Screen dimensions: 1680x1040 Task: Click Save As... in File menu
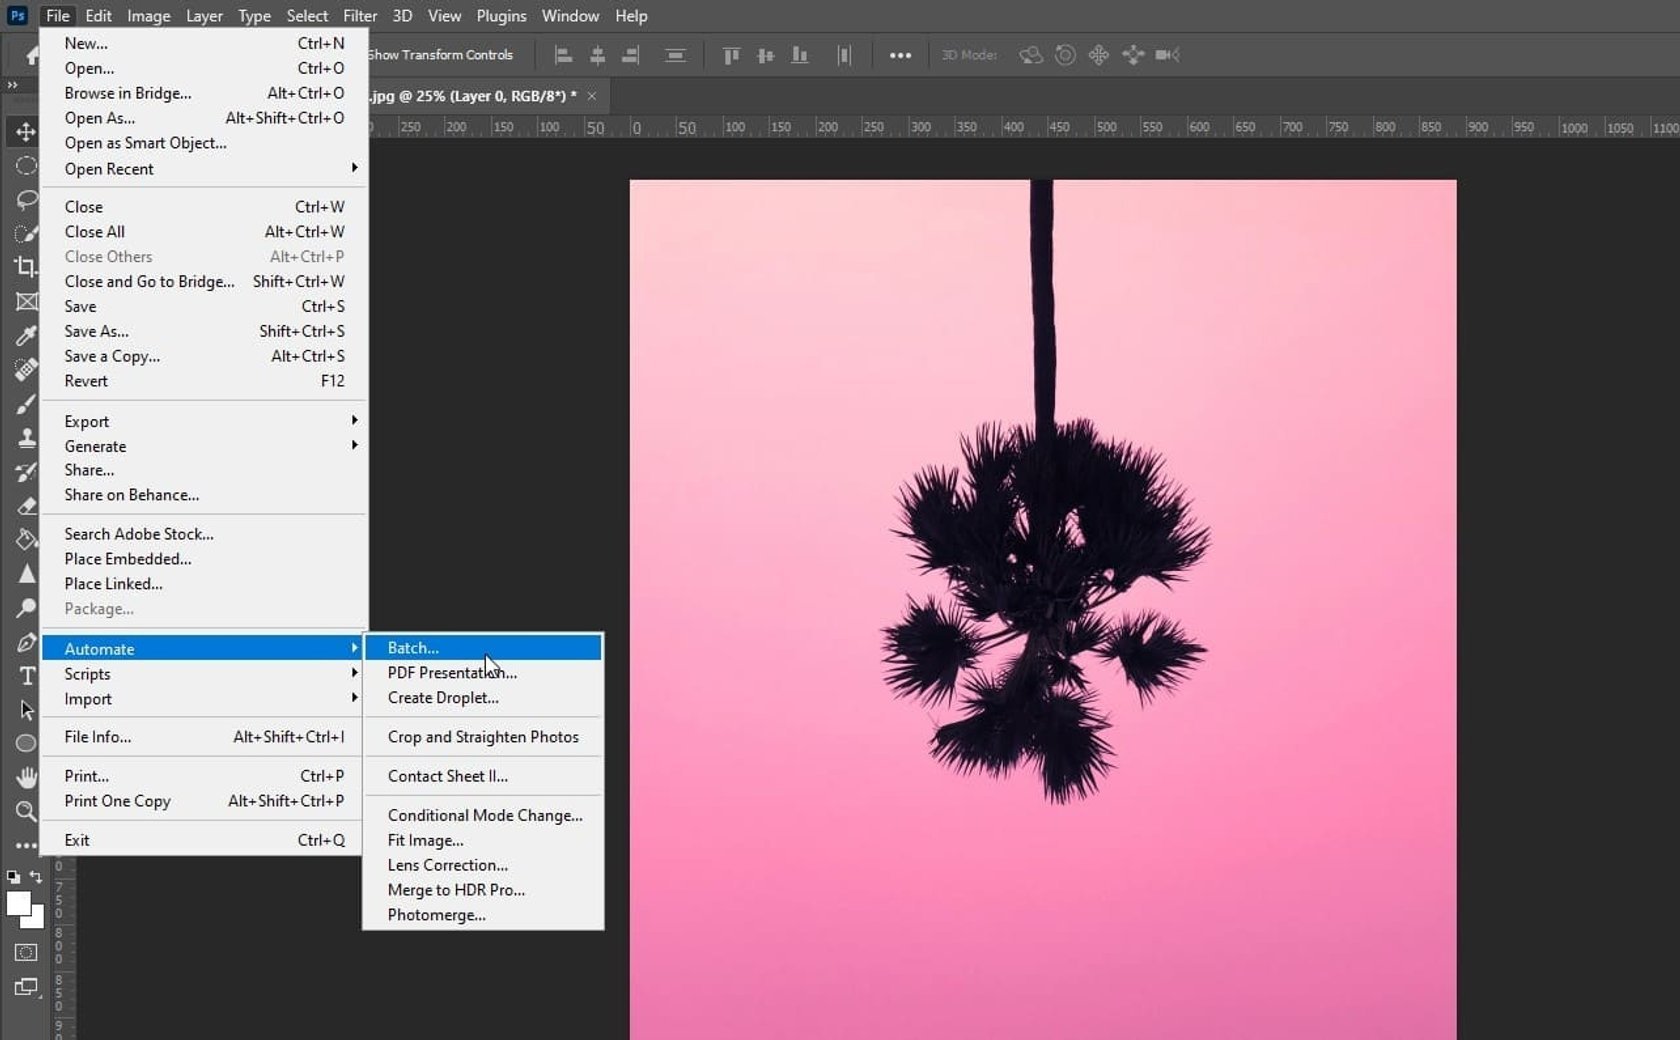pyautogui.click(x=205, y=331)
